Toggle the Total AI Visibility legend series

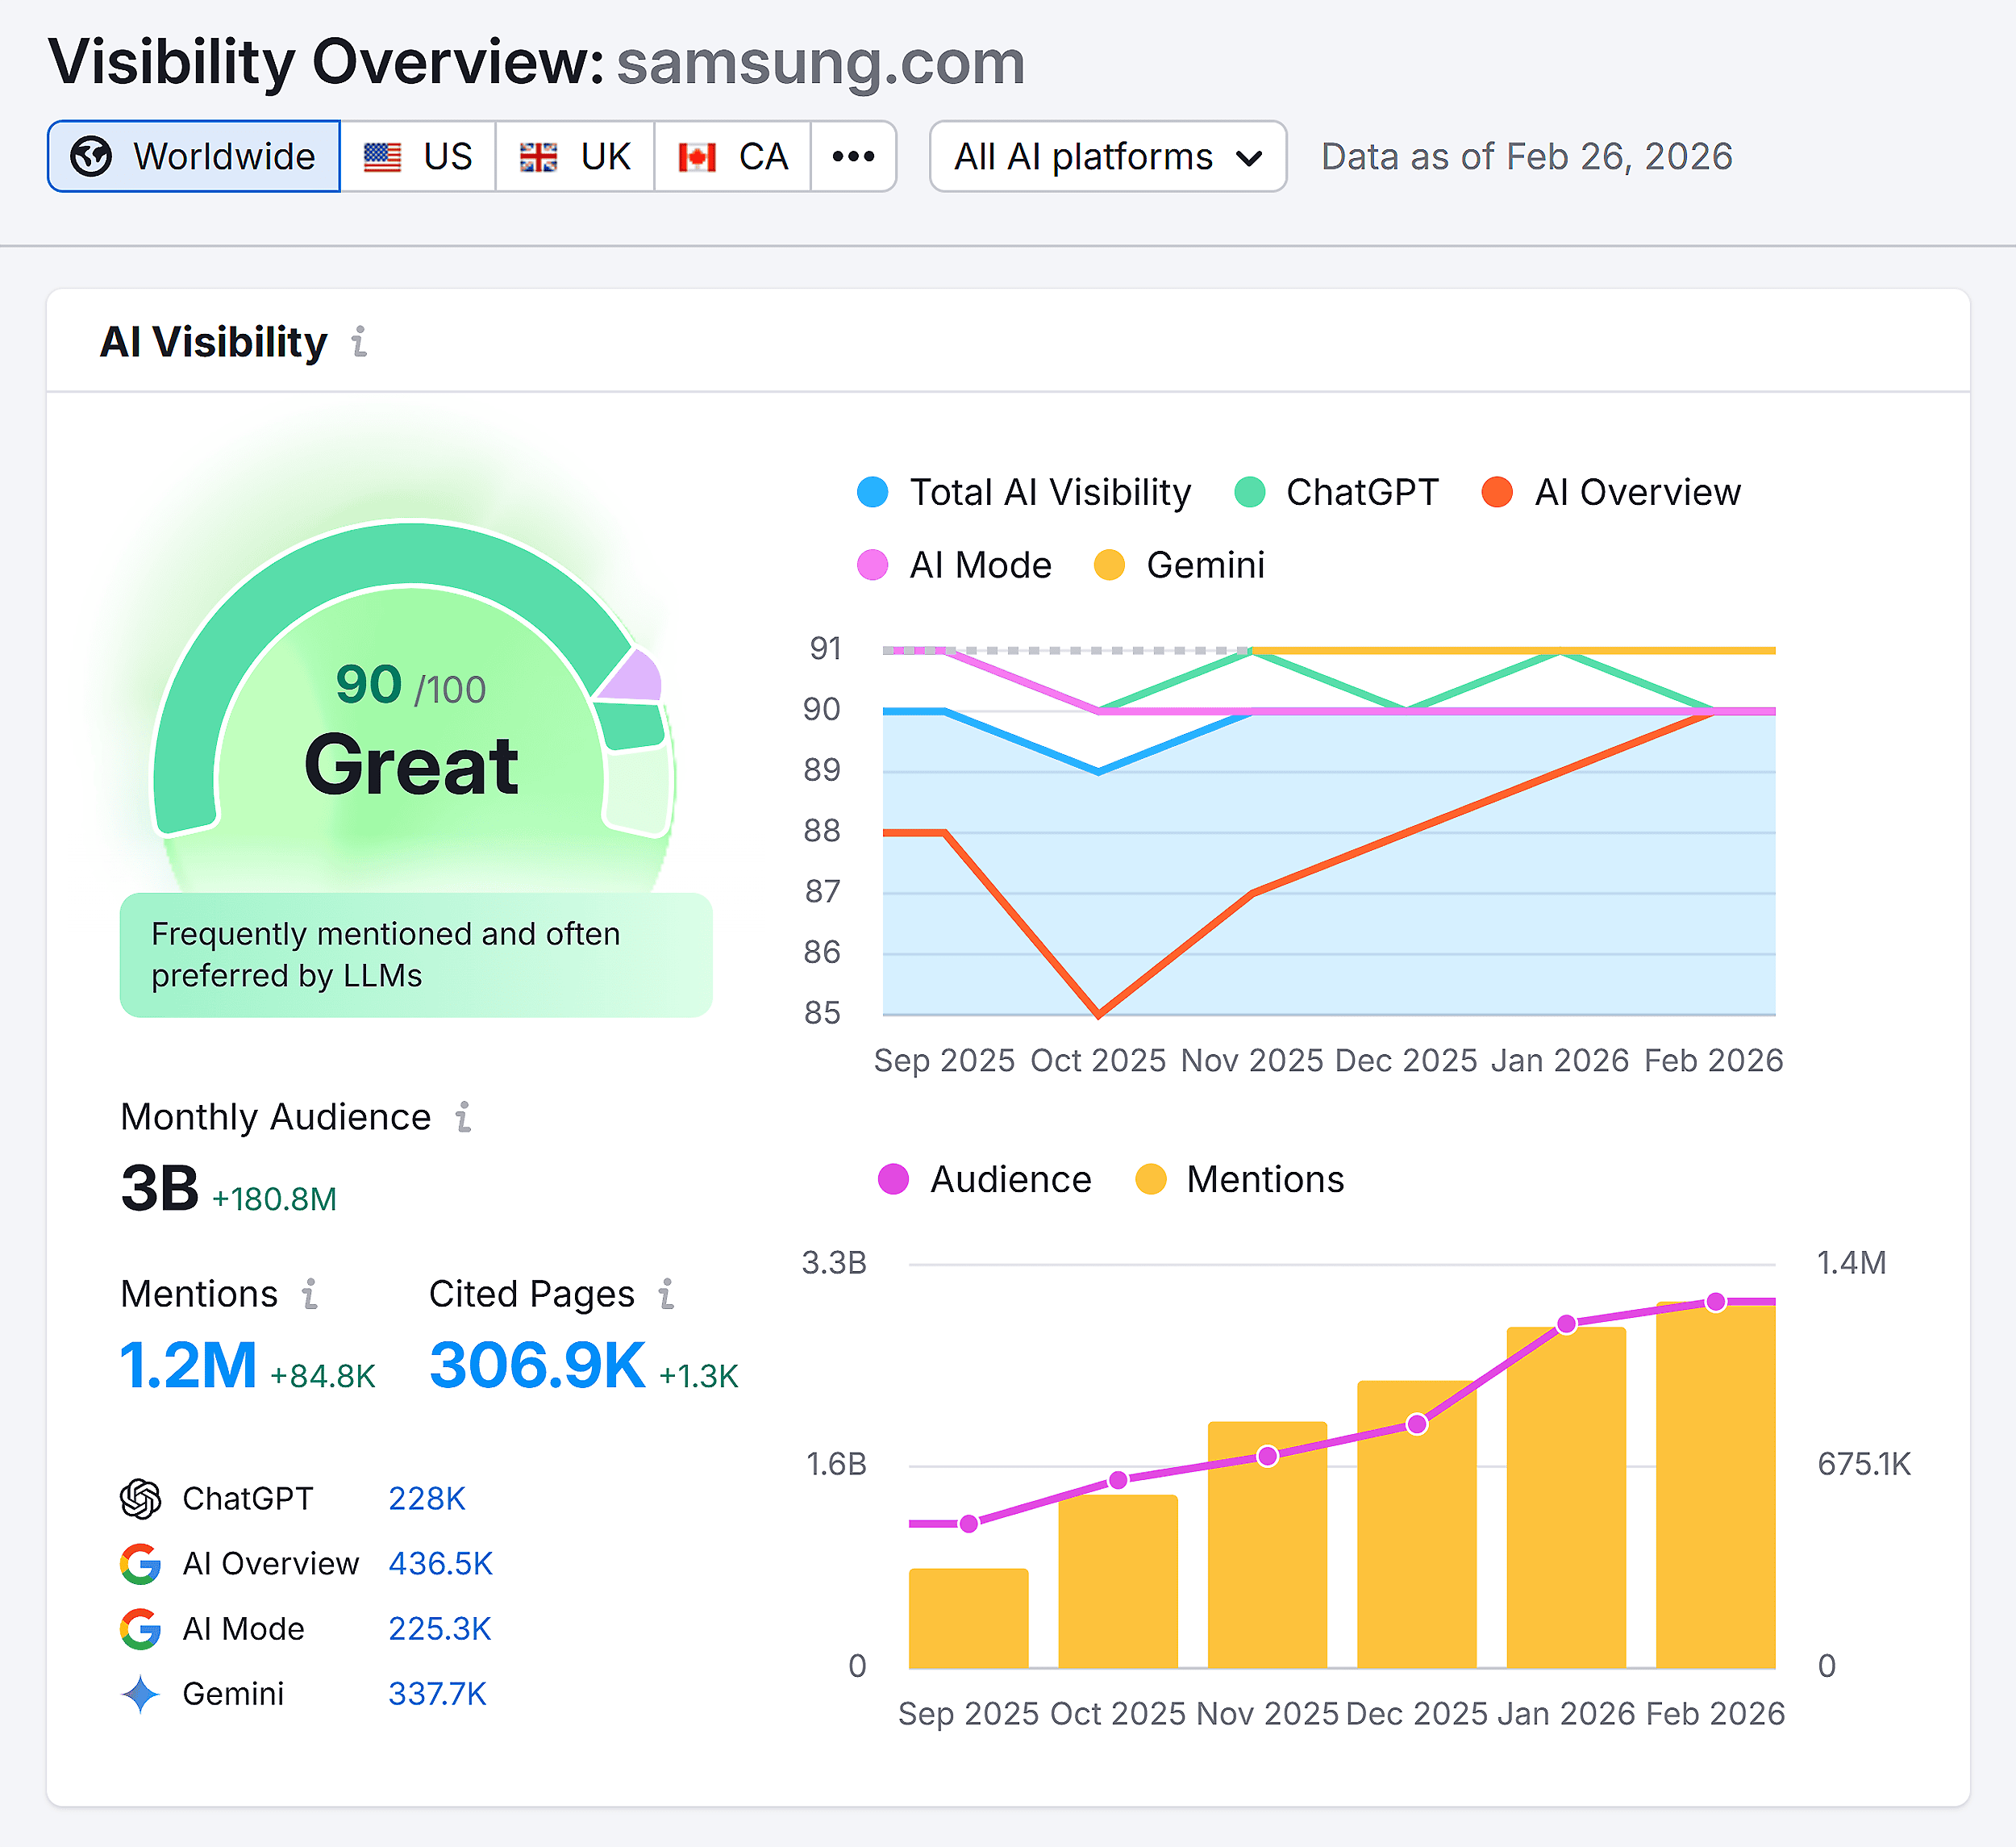1024,492
